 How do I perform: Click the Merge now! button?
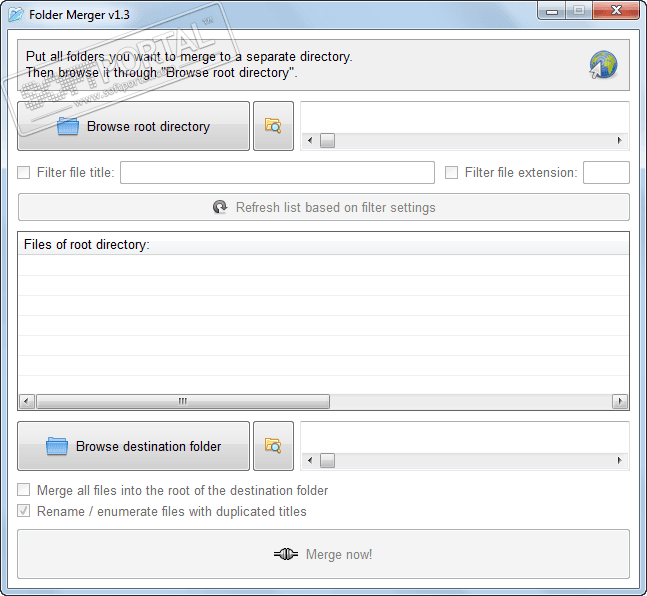tap(324, 554)
